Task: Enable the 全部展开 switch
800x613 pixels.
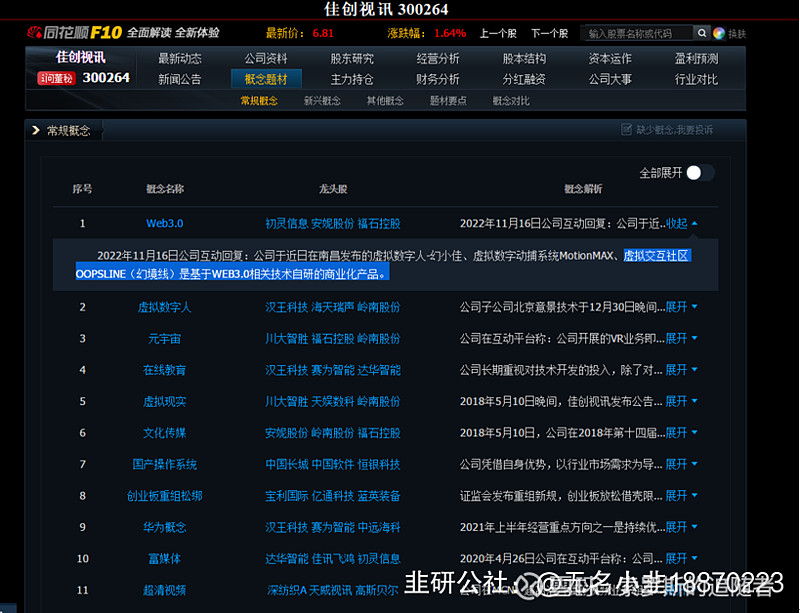Action: (699, 172)
